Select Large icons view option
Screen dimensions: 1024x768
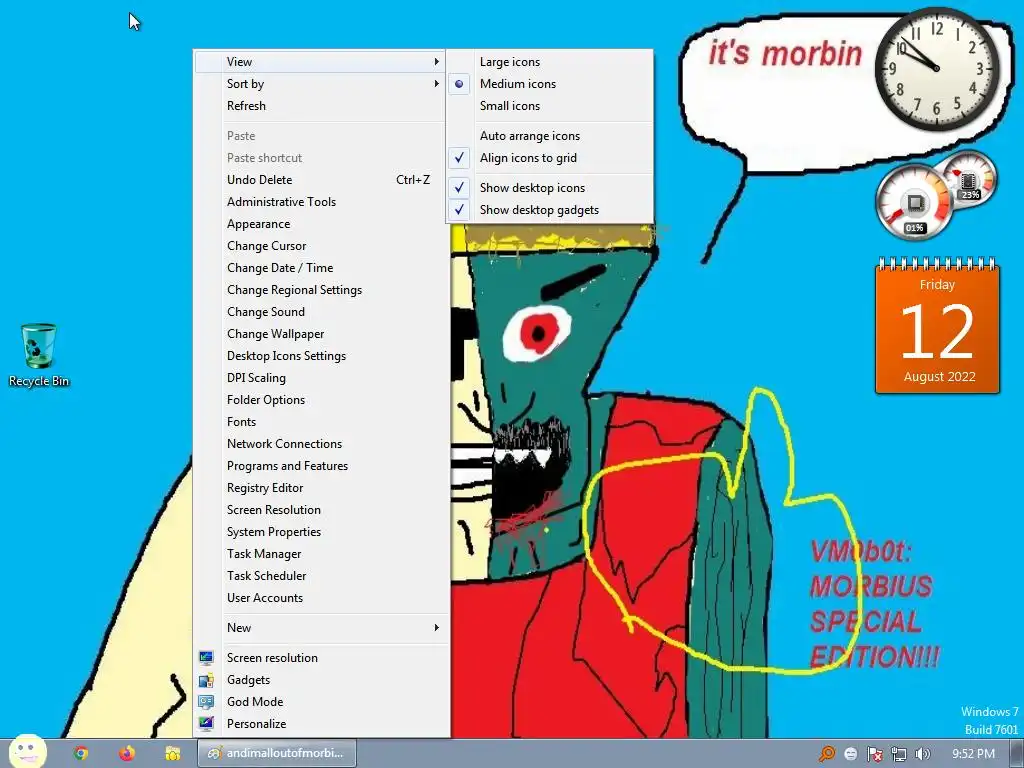[549, 62]
